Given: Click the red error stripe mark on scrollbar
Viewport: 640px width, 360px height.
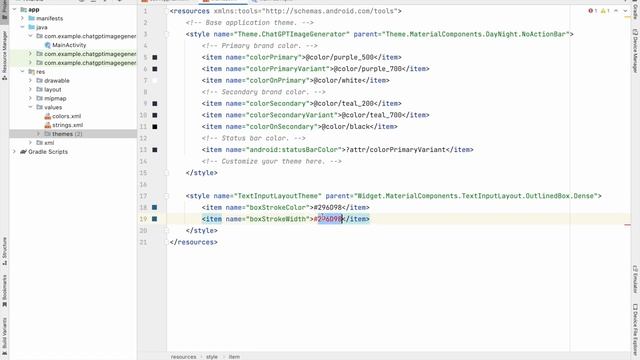Looking at the screenshot, I should point(627,224).
